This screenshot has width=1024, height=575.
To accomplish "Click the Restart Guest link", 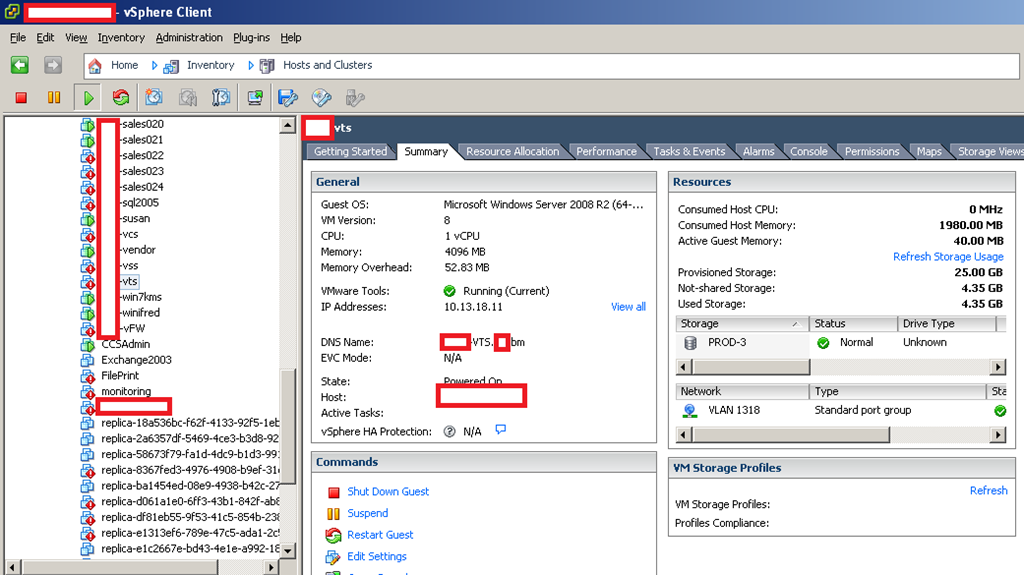I will pos(380,535).
